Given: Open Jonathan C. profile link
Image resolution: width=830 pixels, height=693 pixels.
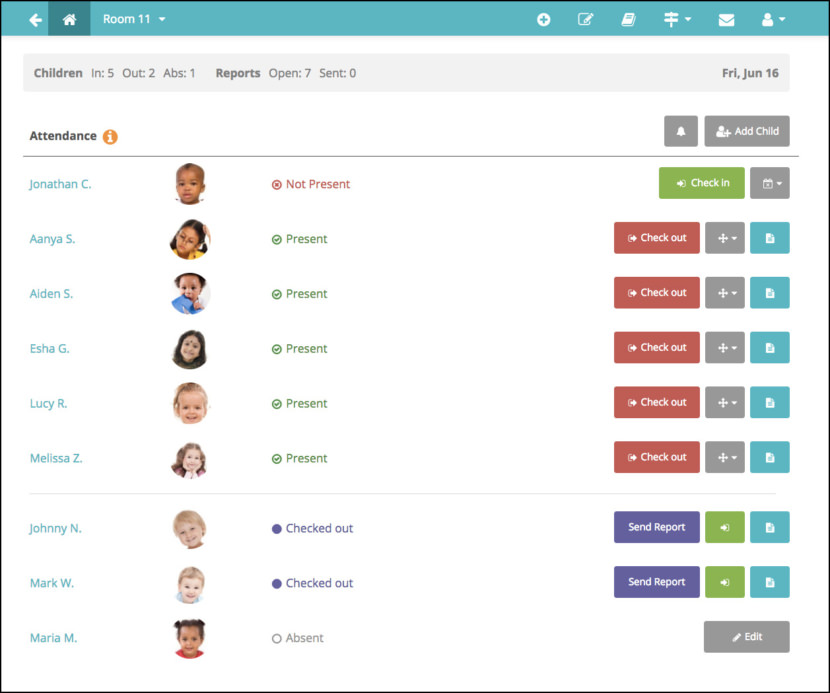Looking at the screenshot, I should (60, 184).
